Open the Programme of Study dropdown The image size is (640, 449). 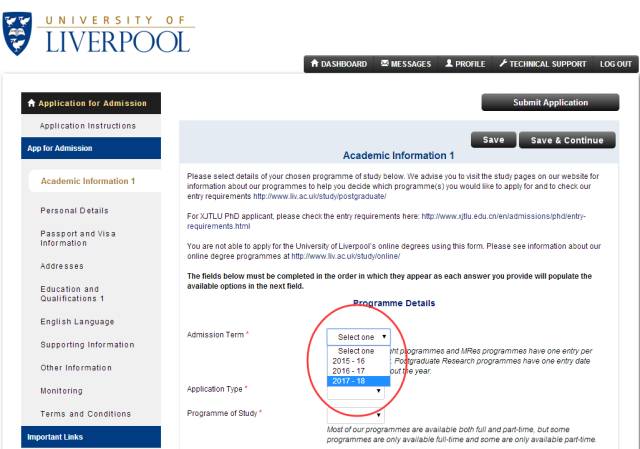coord(356,415)
